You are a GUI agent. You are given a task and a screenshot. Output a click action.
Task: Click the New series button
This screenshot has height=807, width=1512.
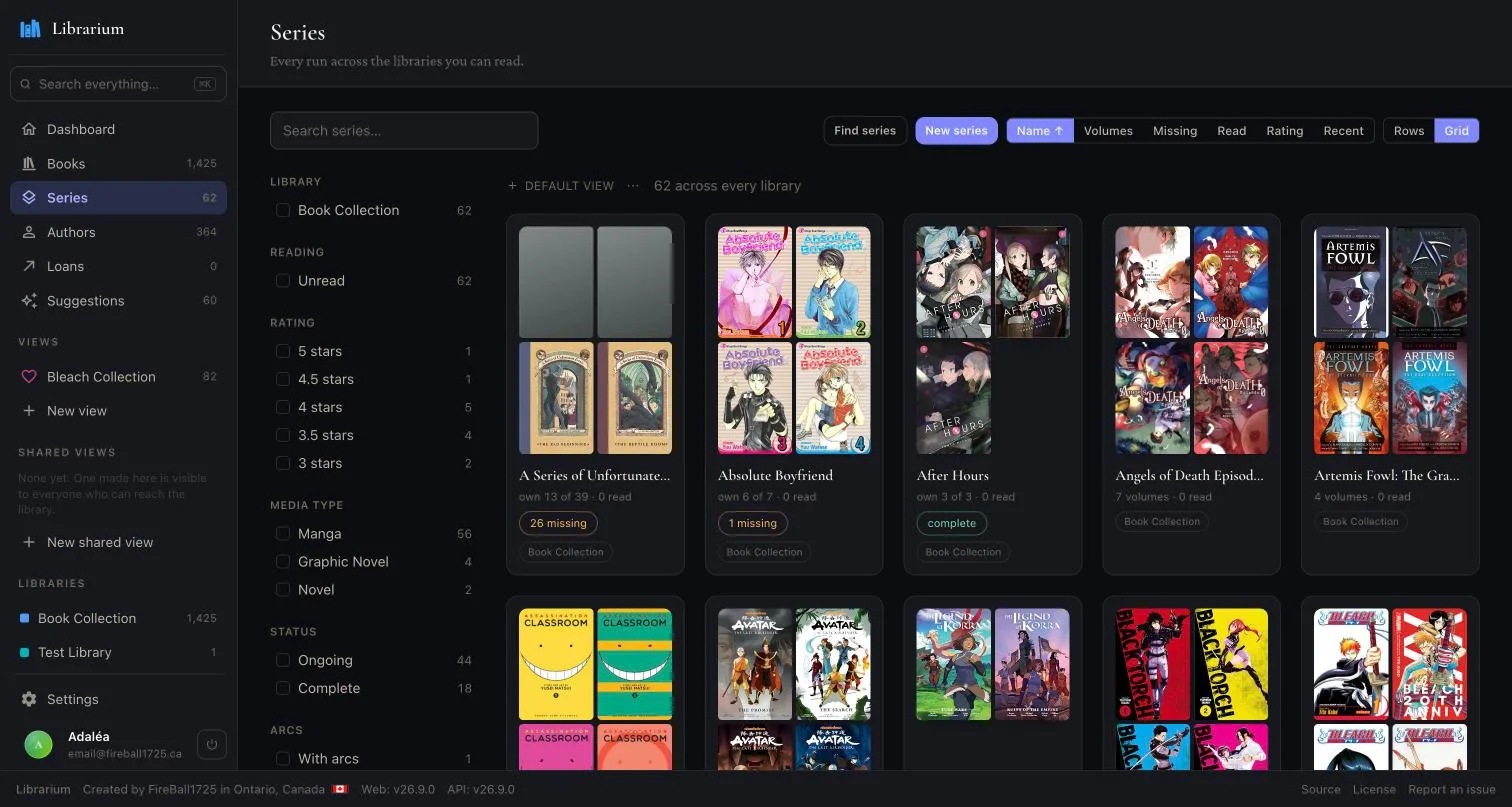[956, 131]
